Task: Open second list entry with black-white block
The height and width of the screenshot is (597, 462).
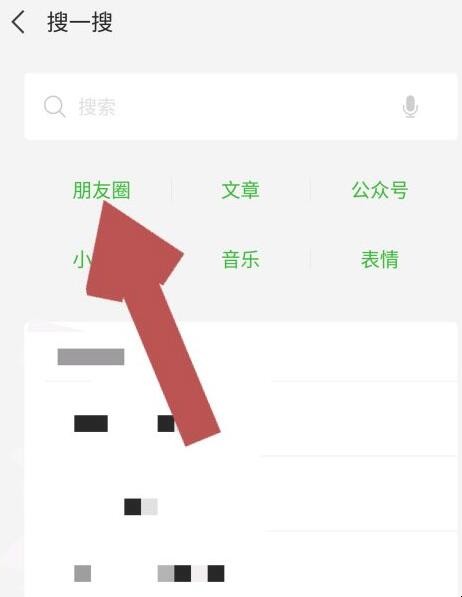Action: (141, 507)
